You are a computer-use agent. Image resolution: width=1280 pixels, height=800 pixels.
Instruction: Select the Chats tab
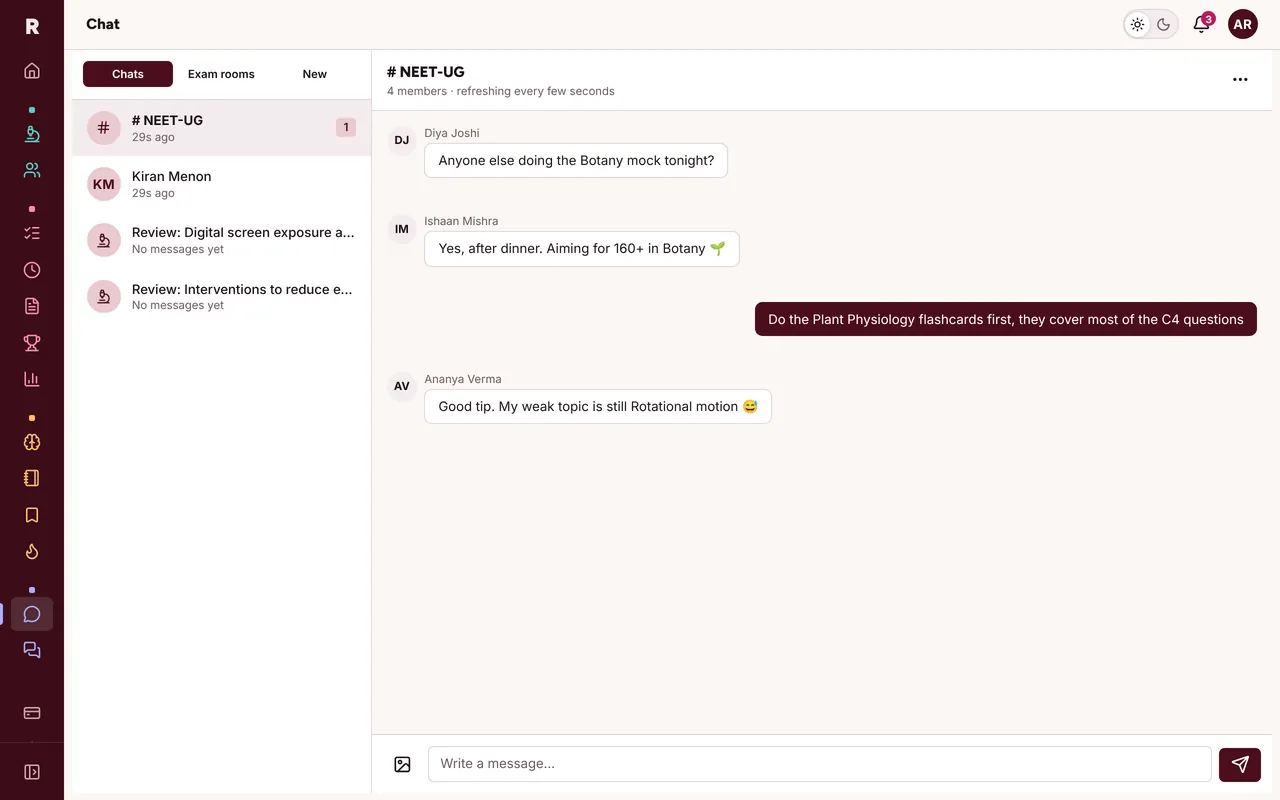point(128,74)
